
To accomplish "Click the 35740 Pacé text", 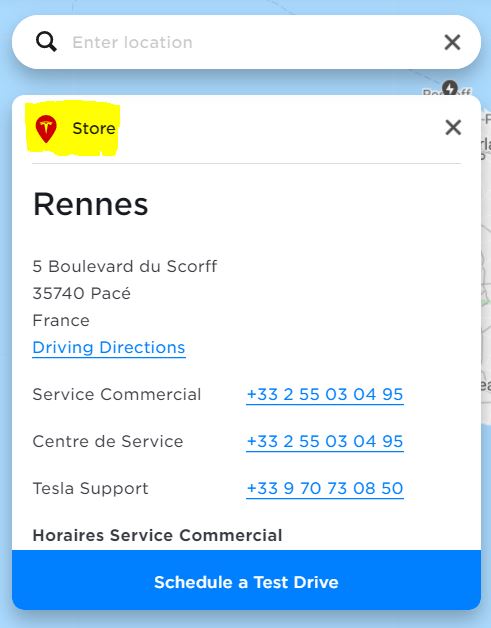I will [x=82, y=294].
